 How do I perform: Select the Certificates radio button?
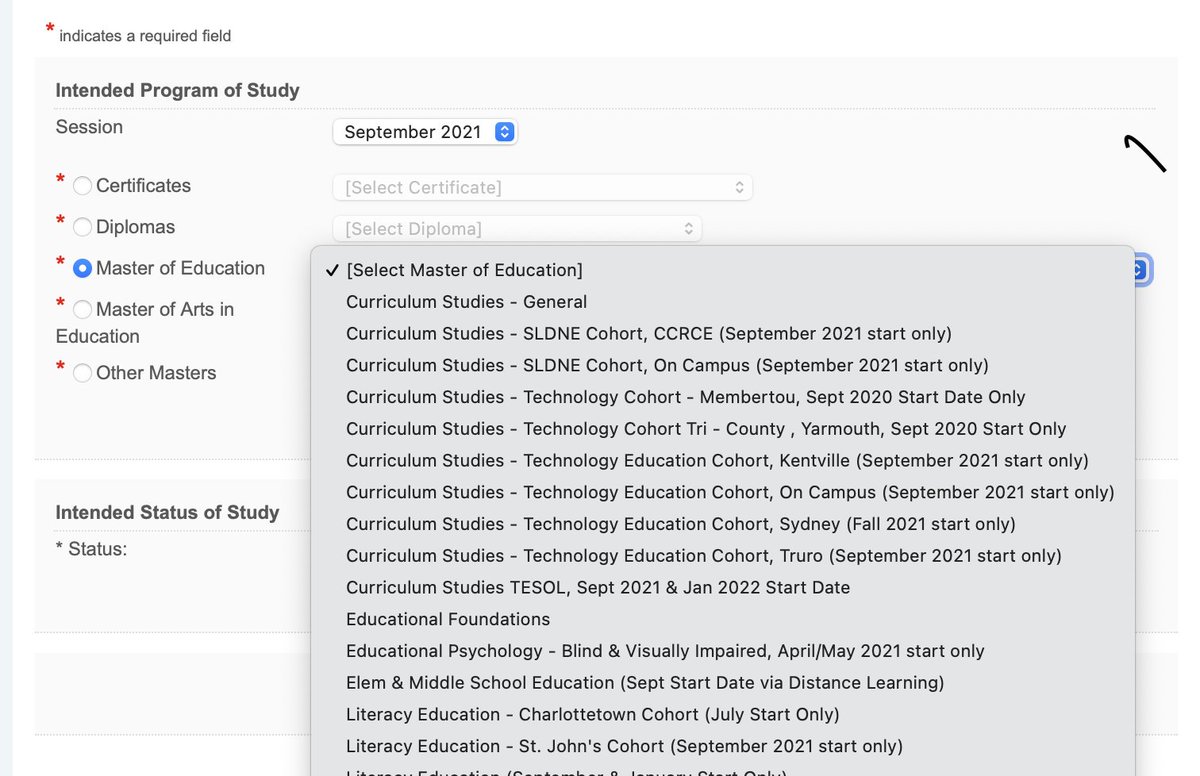coord(82,186)
